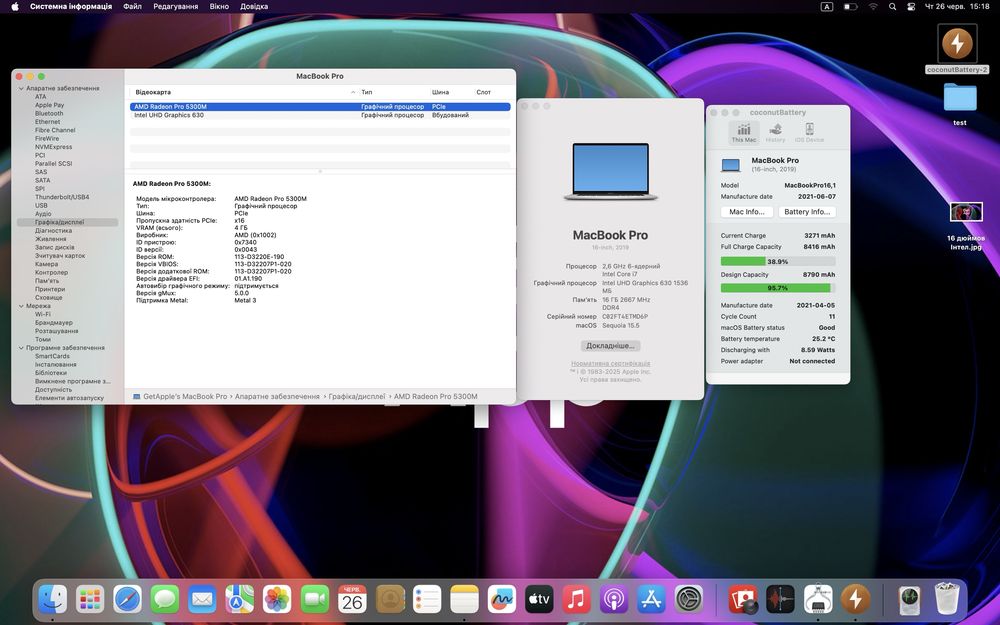Screen dimensions: 1000x625
Task: Open Voice Memos from the dock
Action: coord(781,599)
